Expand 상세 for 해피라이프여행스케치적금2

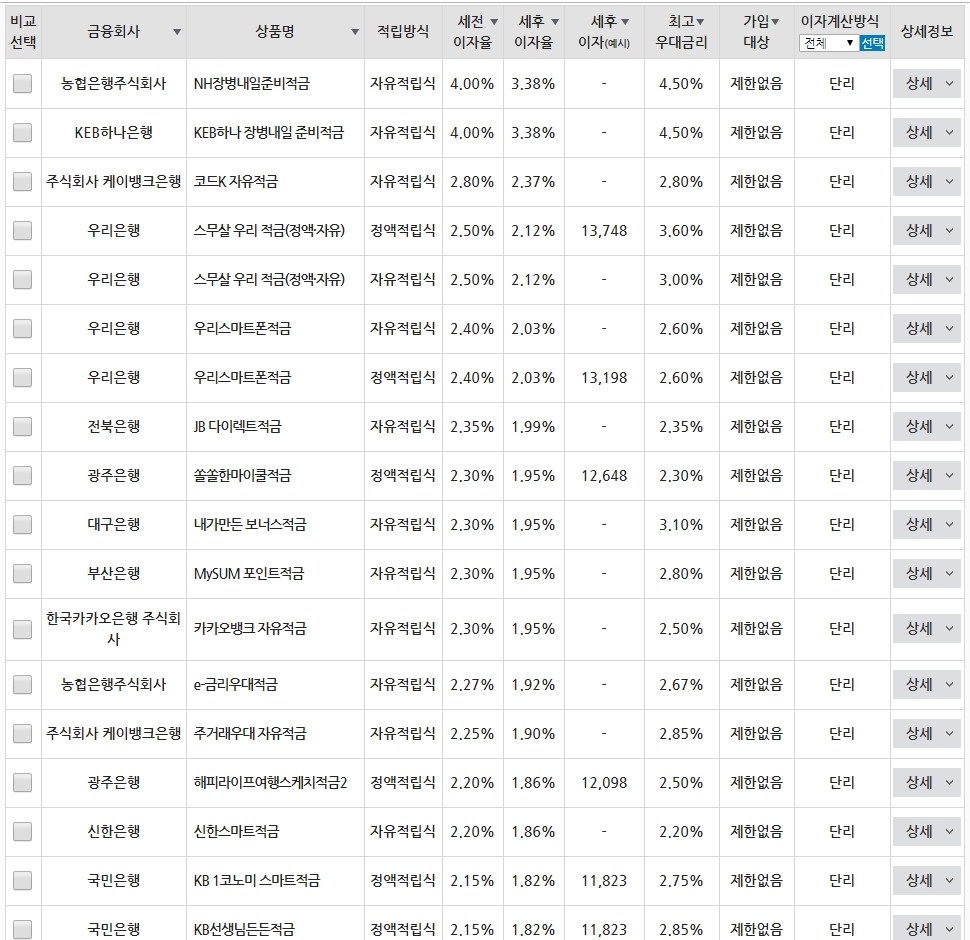[927, 782]
